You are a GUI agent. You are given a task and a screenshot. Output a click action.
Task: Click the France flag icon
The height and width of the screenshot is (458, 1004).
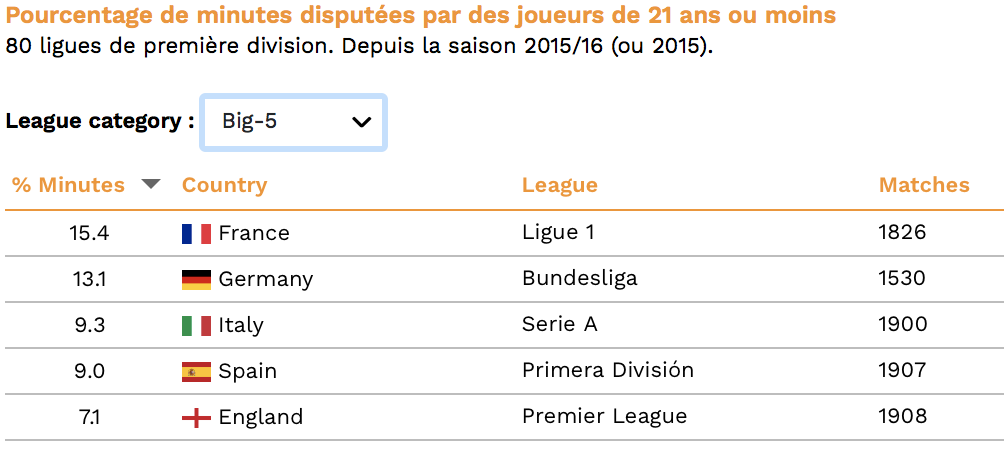tap(196, 233)
